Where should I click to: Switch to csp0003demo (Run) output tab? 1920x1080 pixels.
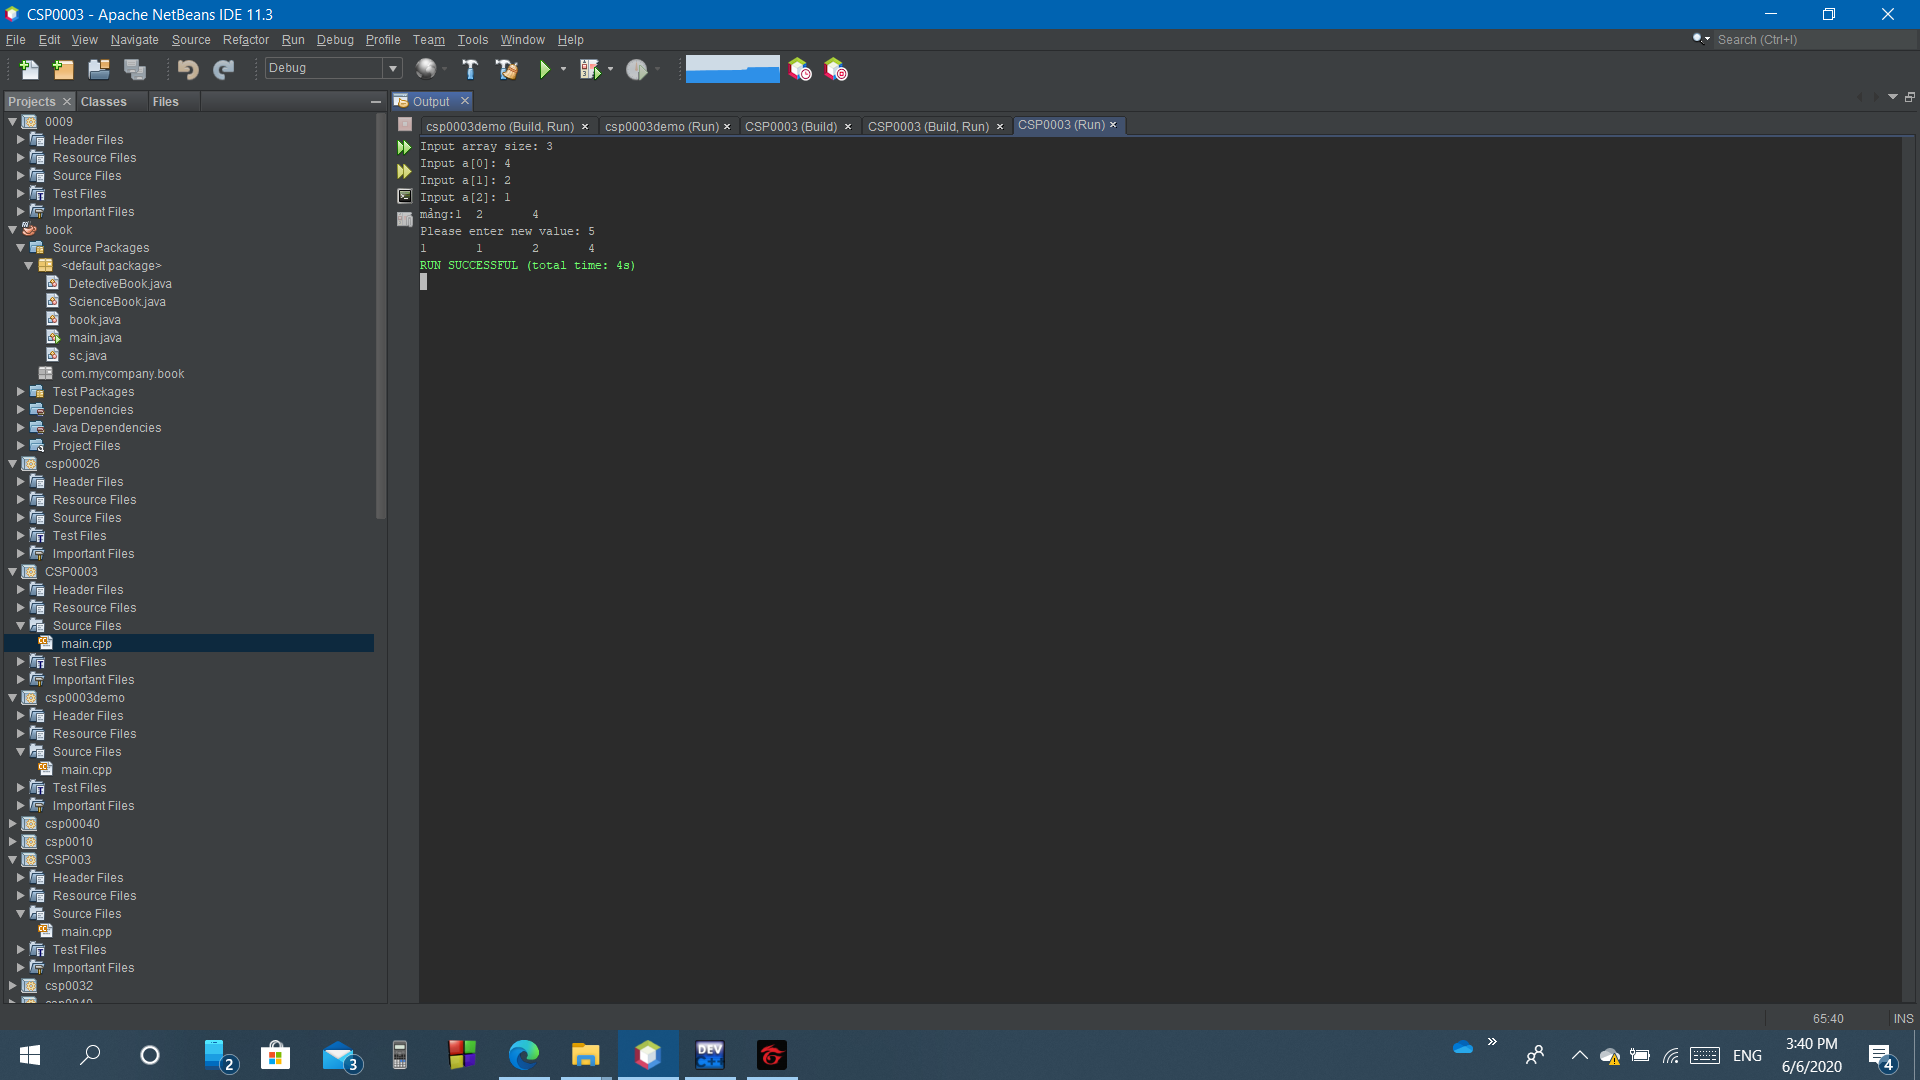(x=661, y=127)
